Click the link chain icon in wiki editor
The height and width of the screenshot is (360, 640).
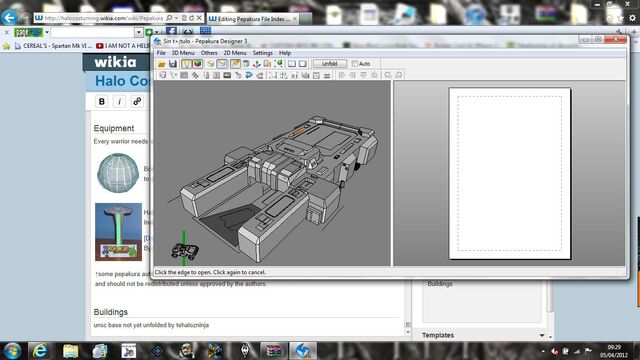137,101
